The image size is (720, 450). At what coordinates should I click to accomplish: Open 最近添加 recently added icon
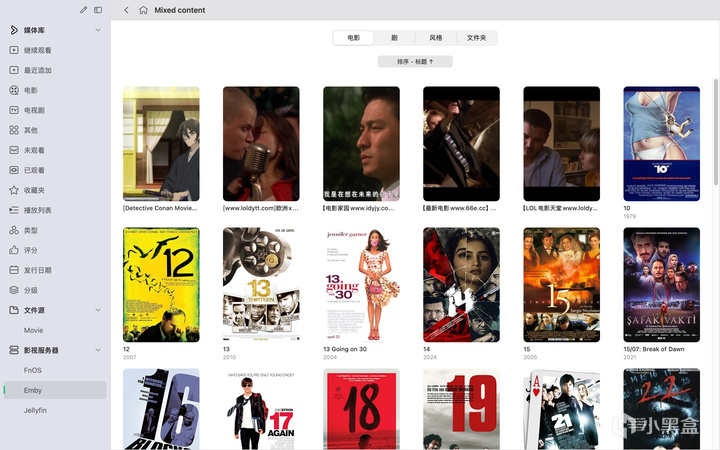(x=14, y=70)
